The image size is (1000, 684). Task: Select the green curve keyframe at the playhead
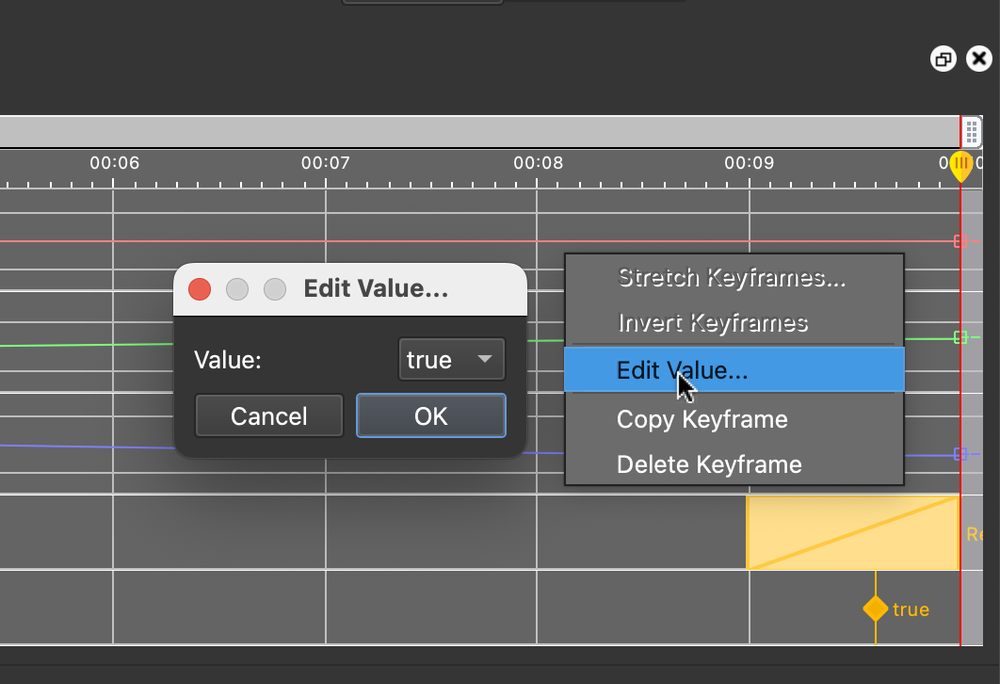pos(961,337)
